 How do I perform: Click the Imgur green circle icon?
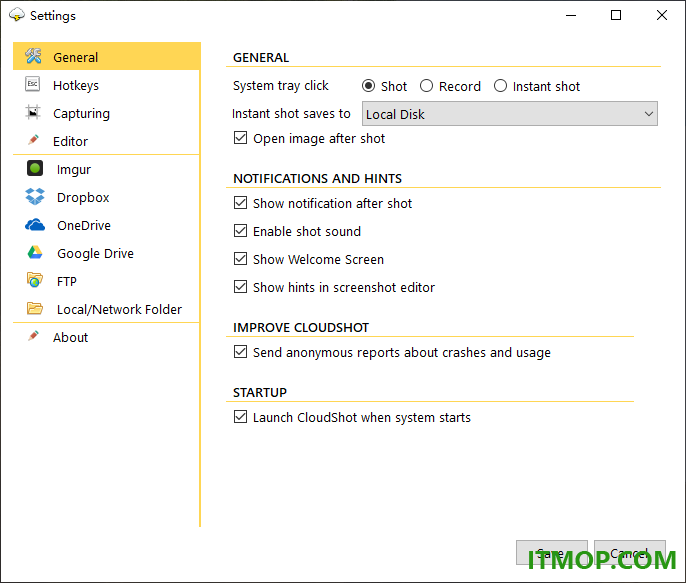click(x=35, y=168)
